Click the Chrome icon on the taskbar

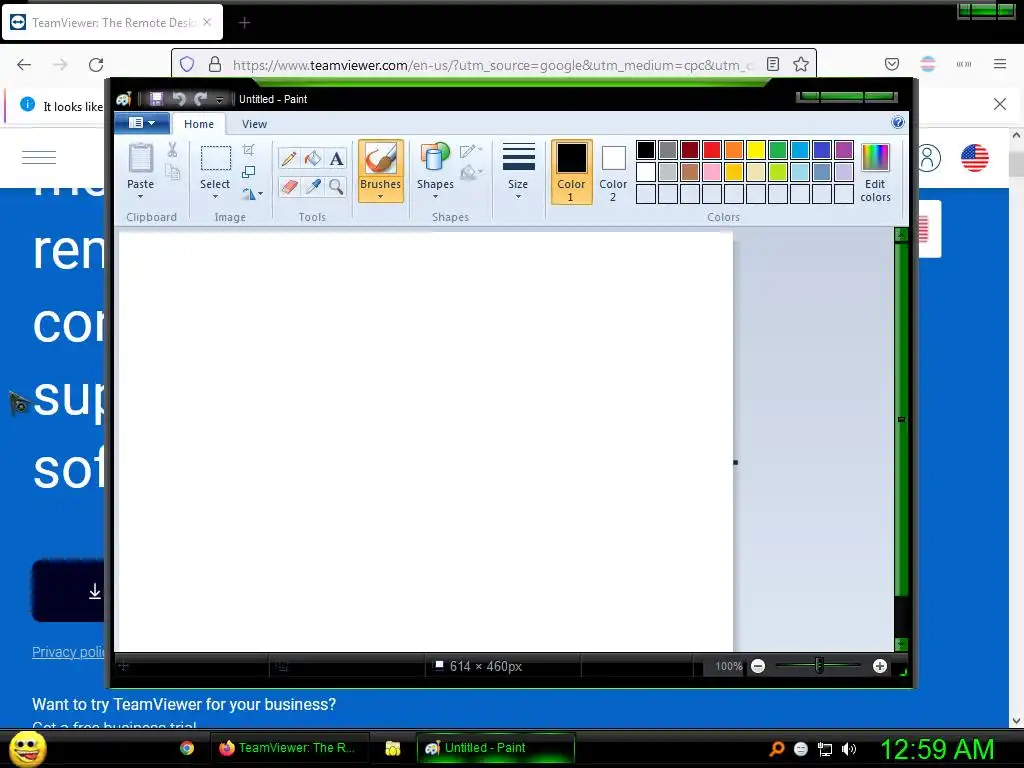[x=187, y=748]
